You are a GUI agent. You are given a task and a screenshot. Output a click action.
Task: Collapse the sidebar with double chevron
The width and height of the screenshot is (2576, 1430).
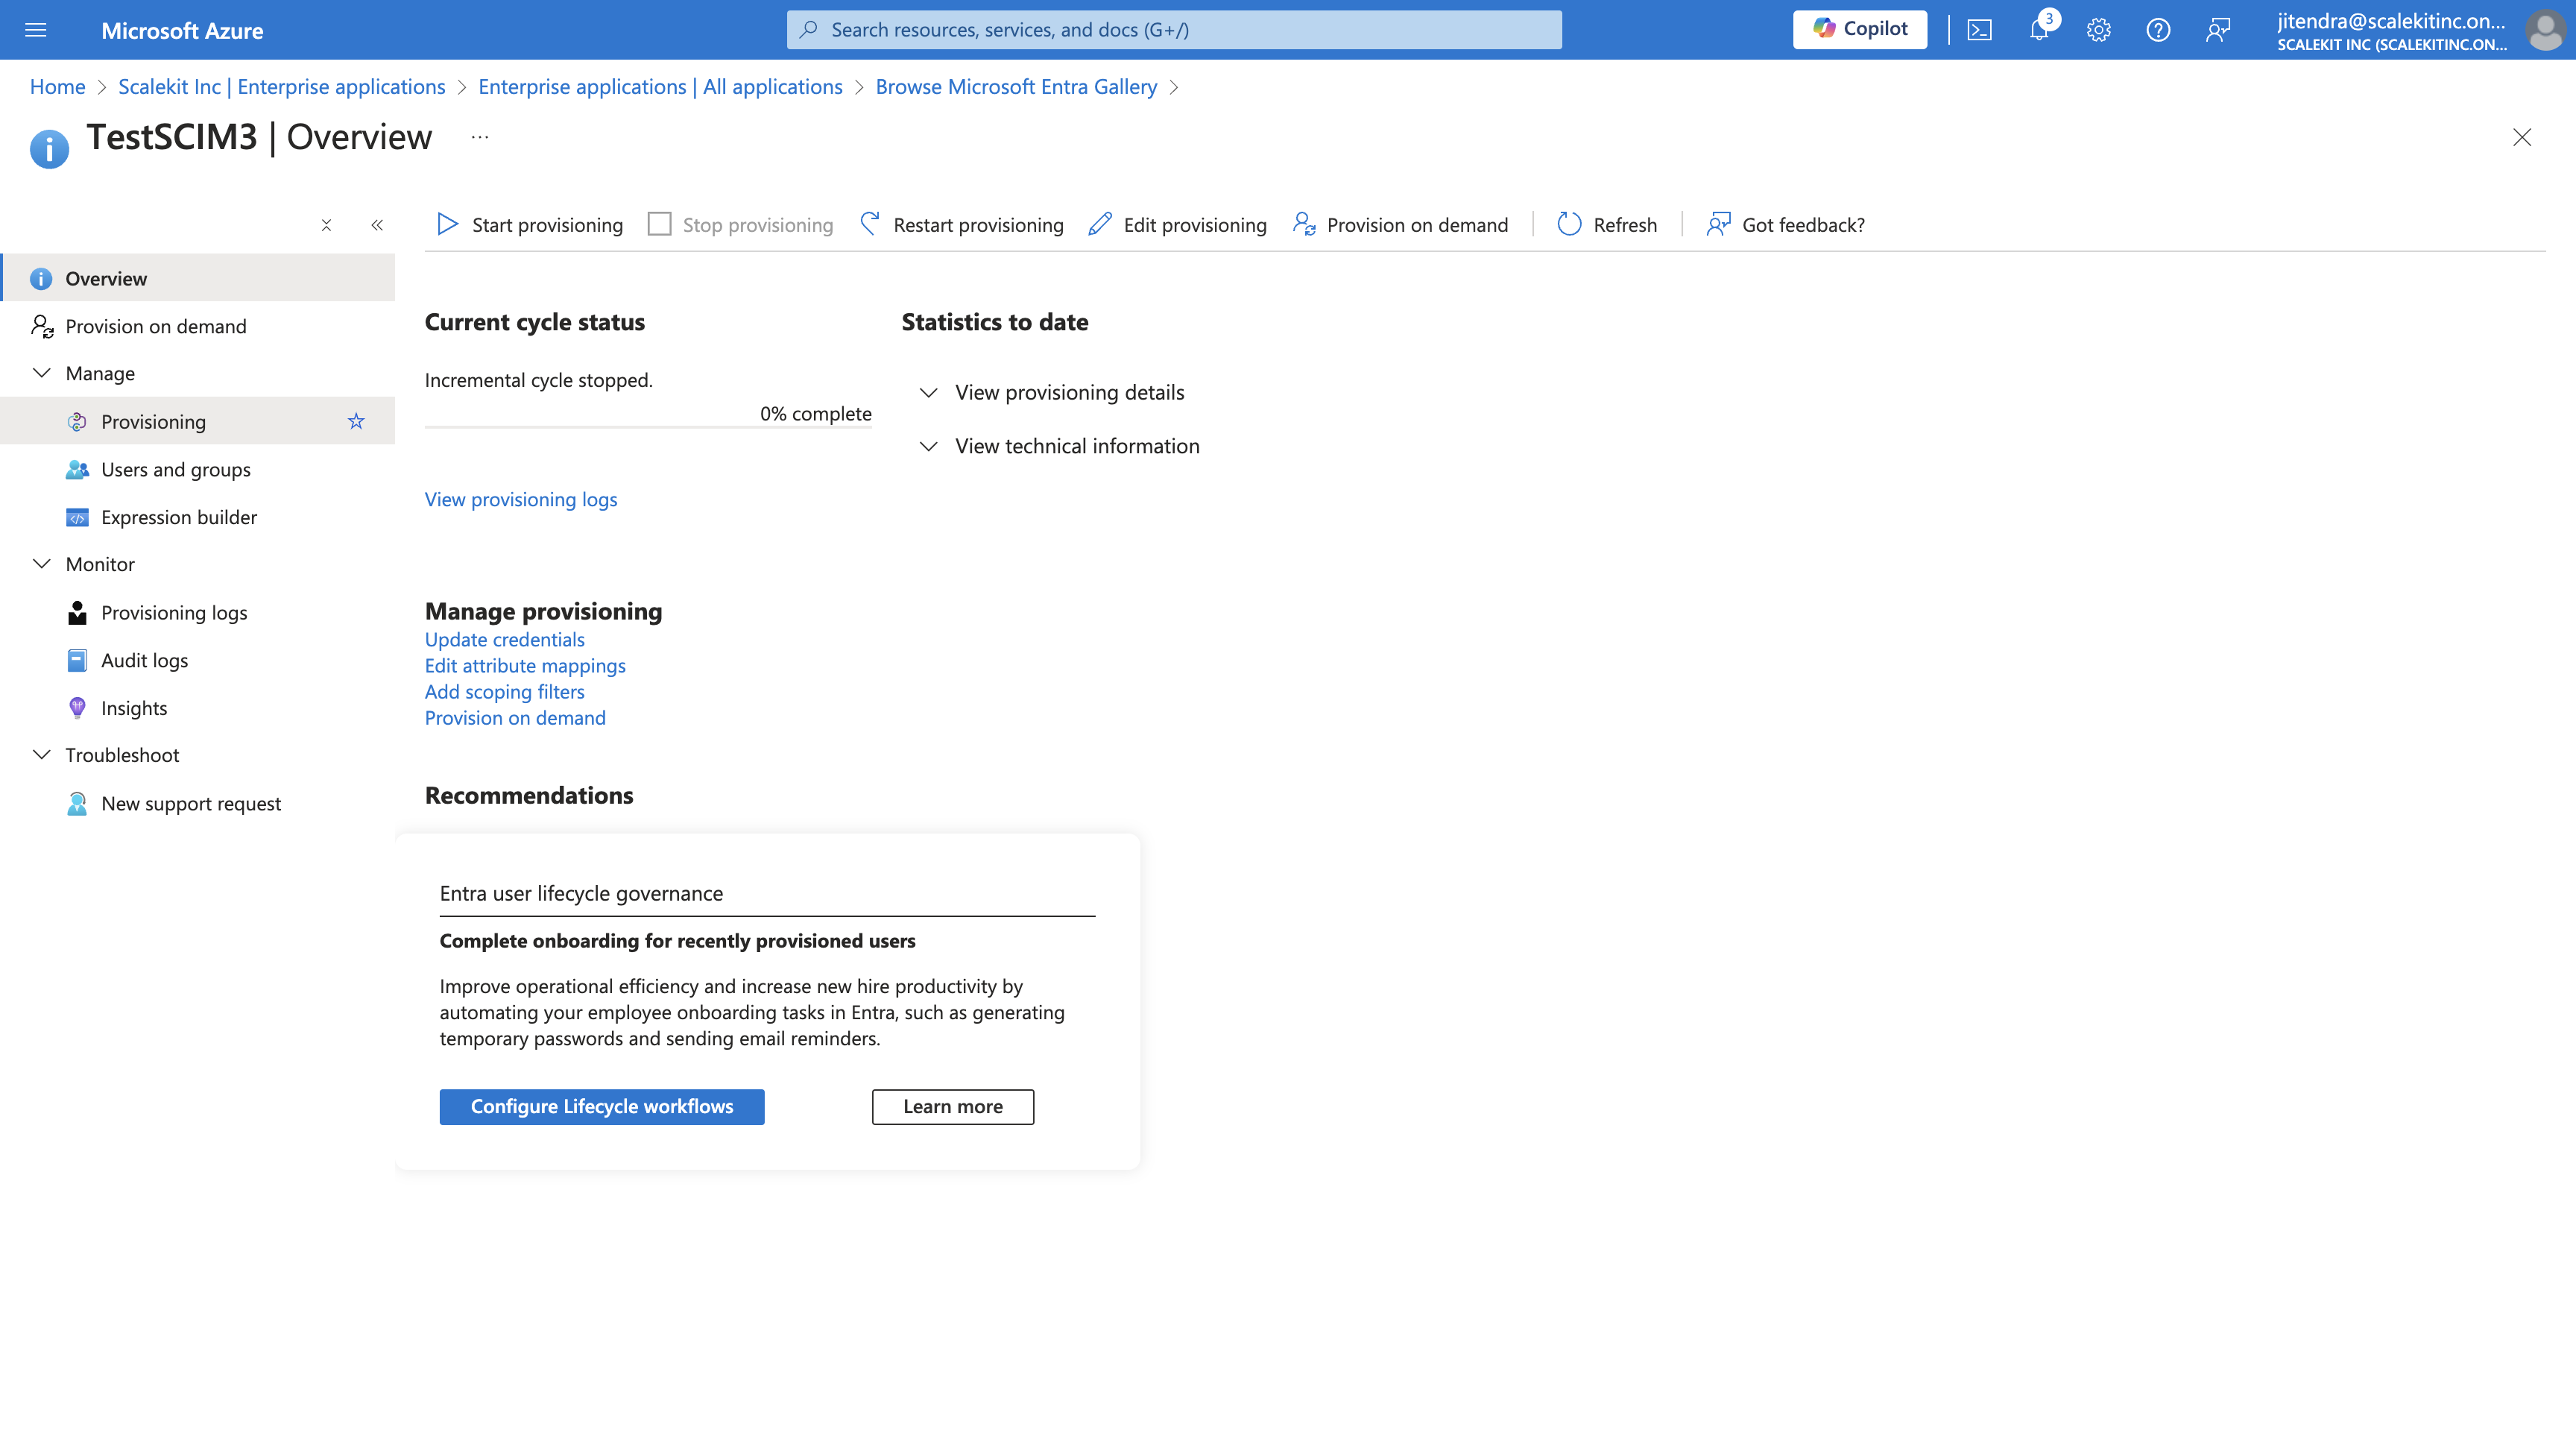(377, 225)
